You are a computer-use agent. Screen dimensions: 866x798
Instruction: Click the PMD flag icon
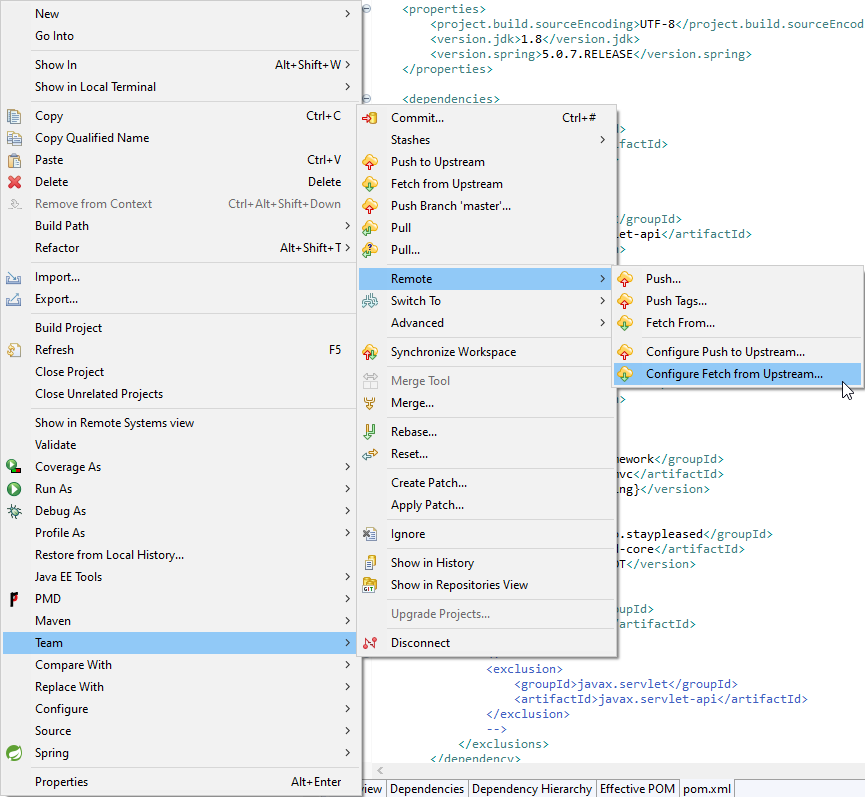click(x=14, y=598)
